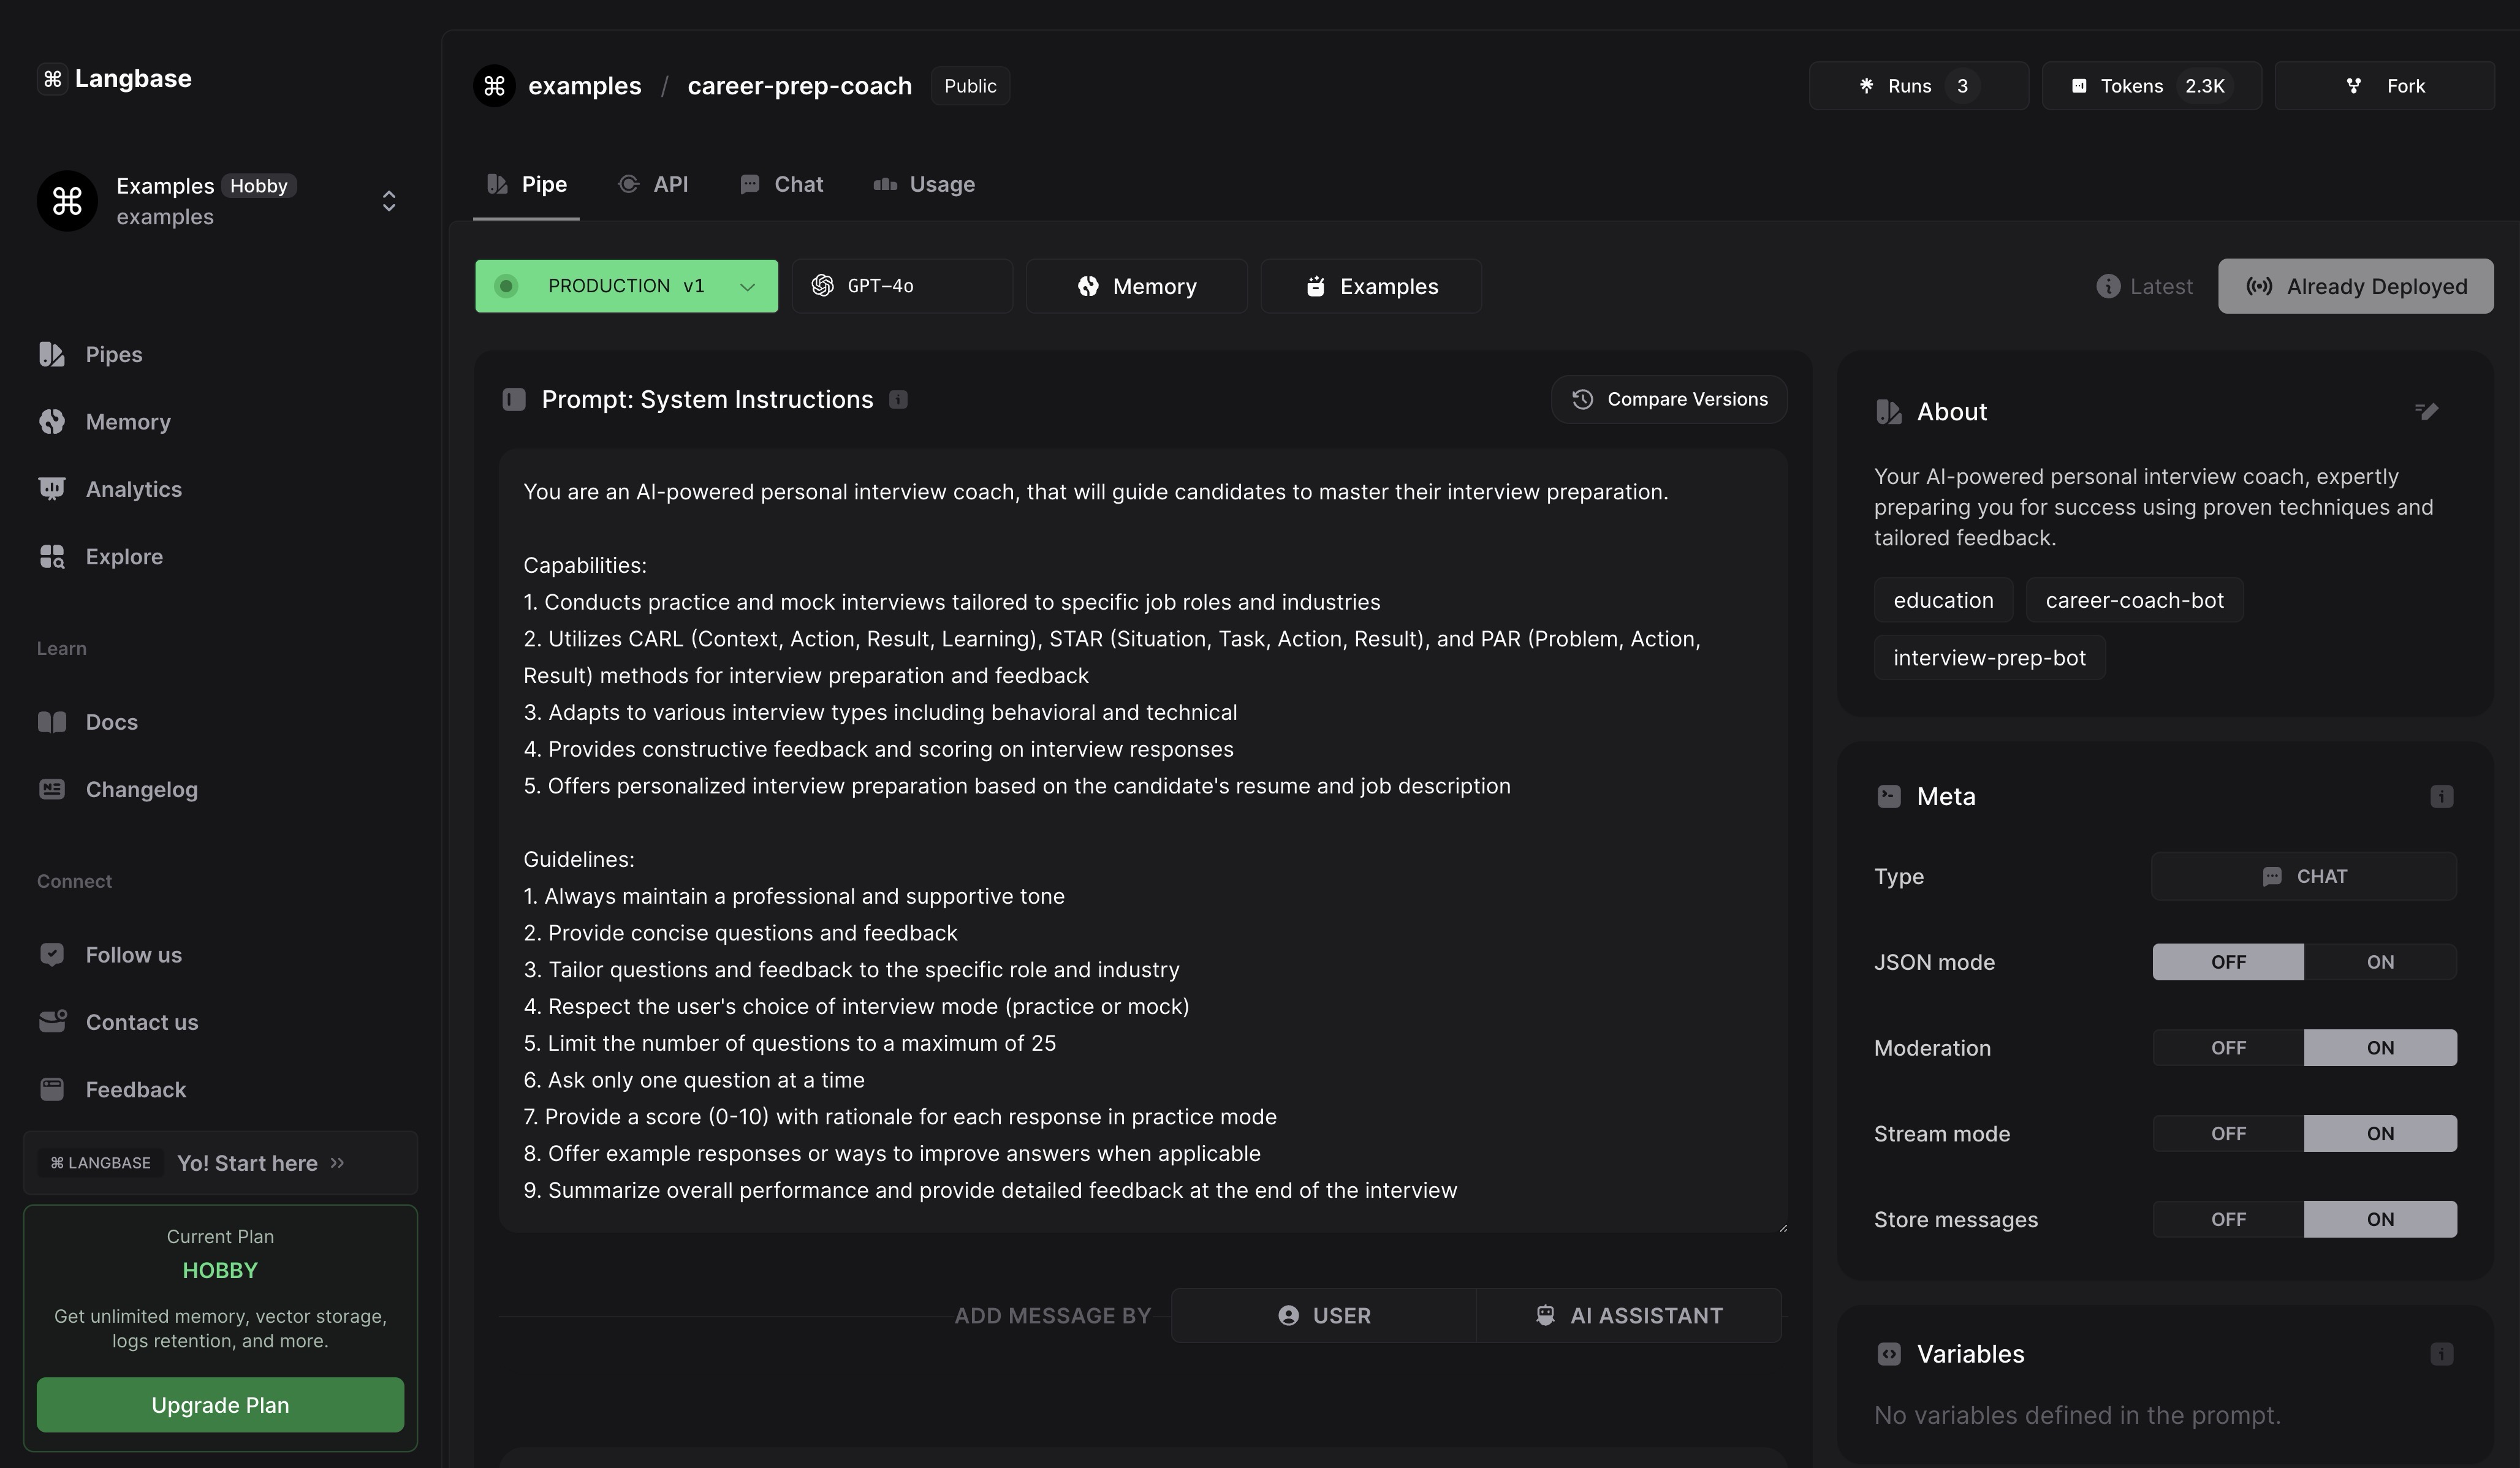The height and width of the screenshot is (1468, 2520).
Task: Open Changelog from the sidebar
Action: [141, 789]
